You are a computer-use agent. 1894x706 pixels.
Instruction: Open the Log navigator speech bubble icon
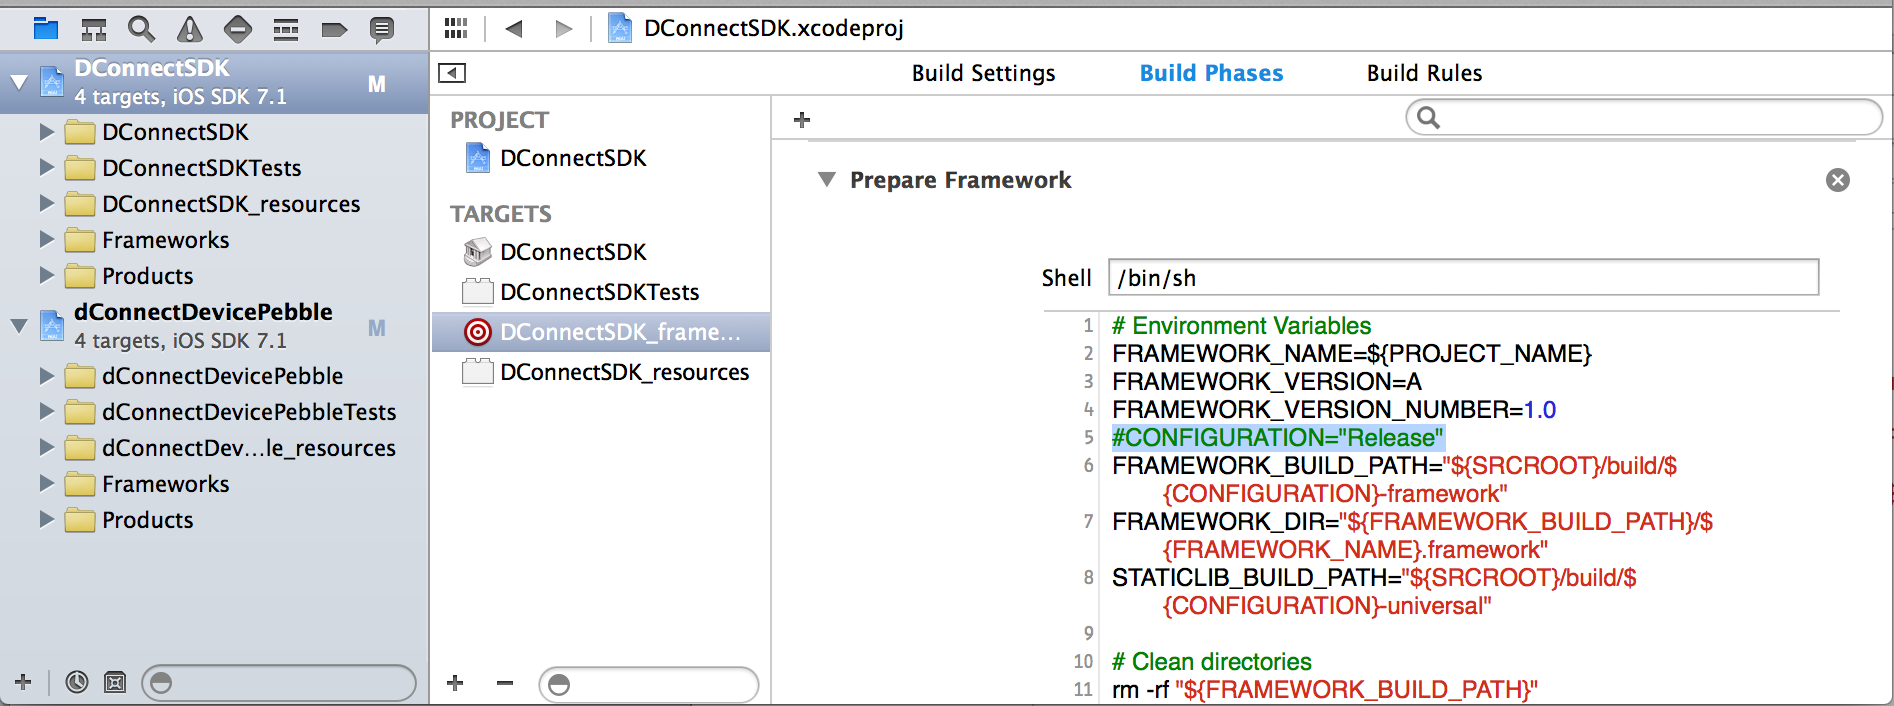[x=381, y=30]
